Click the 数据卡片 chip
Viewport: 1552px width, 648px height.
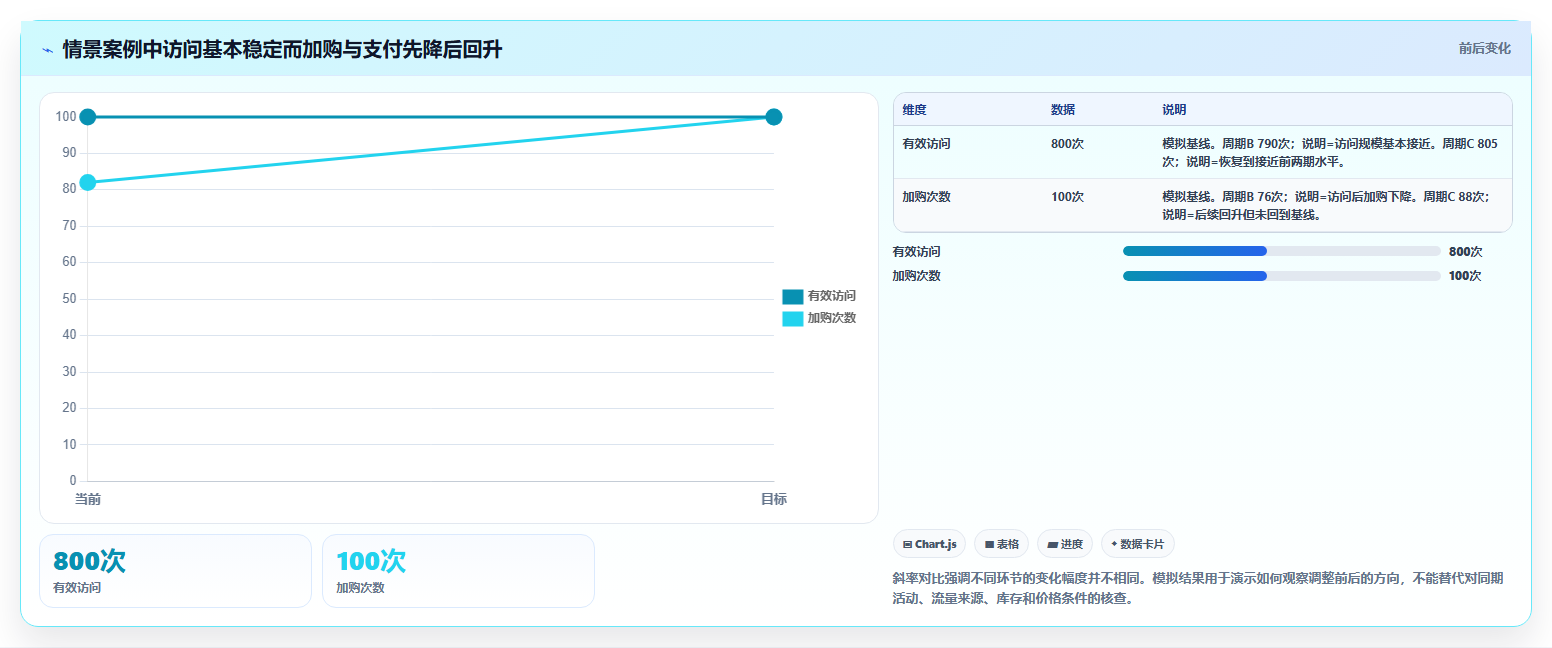tap(1138, 544)
